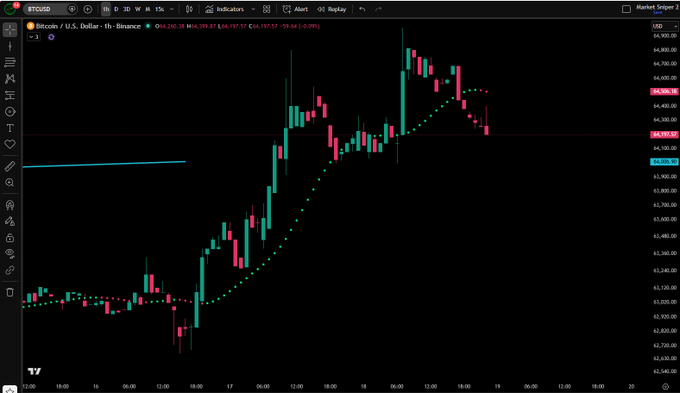Open the geometric shapes brush tool
The width and height of the screenshot is (680, 393).
[10, 112]
